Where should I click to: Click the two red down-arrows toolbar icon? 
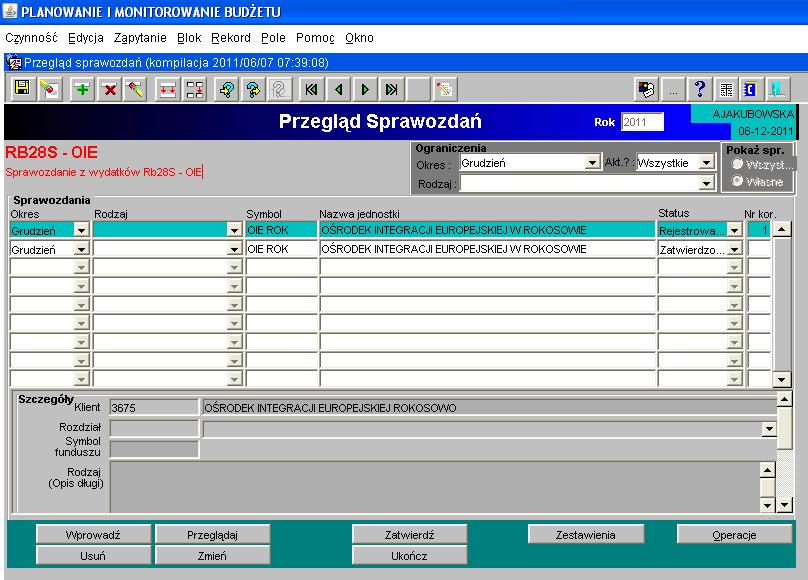coord(167,89)
